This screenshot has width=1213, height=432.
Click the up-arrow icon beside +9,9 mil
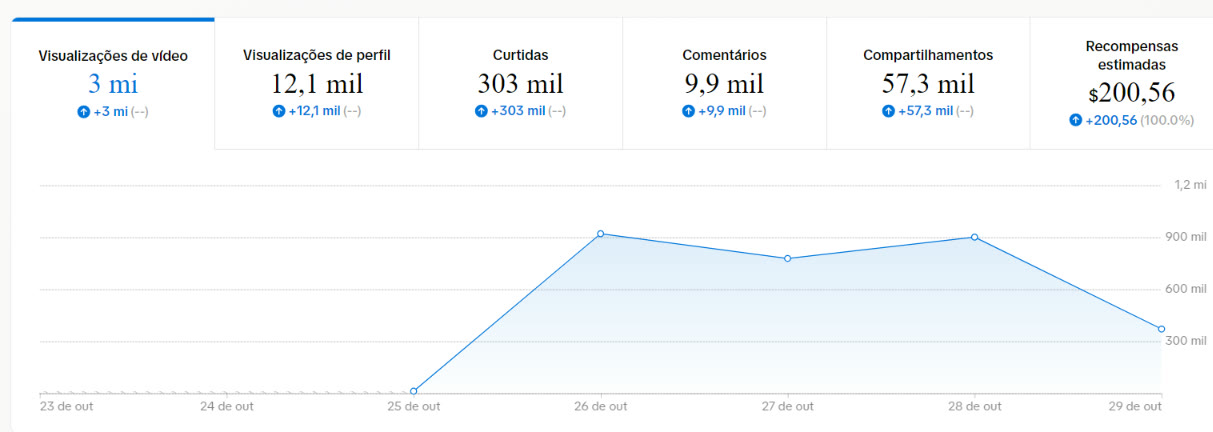pos(688,111)
